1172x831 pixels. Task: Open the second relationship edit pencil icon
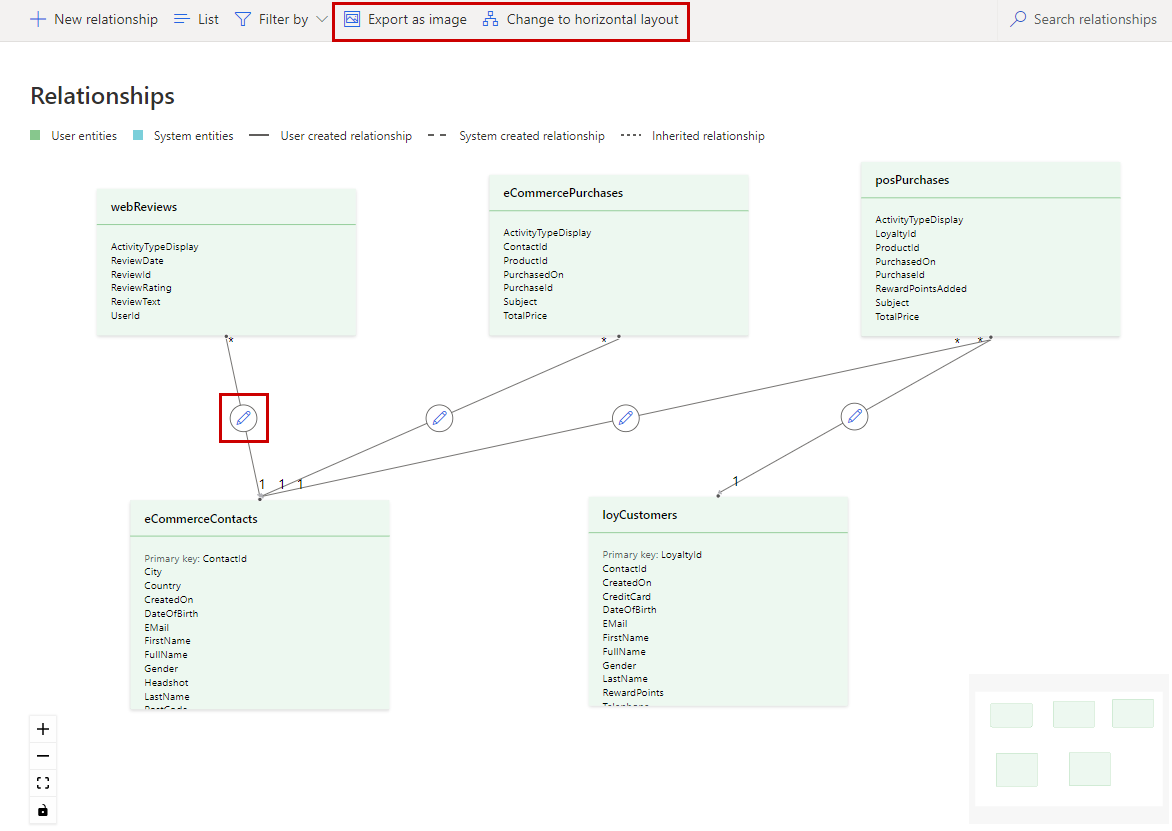click(x=439, y=418)
